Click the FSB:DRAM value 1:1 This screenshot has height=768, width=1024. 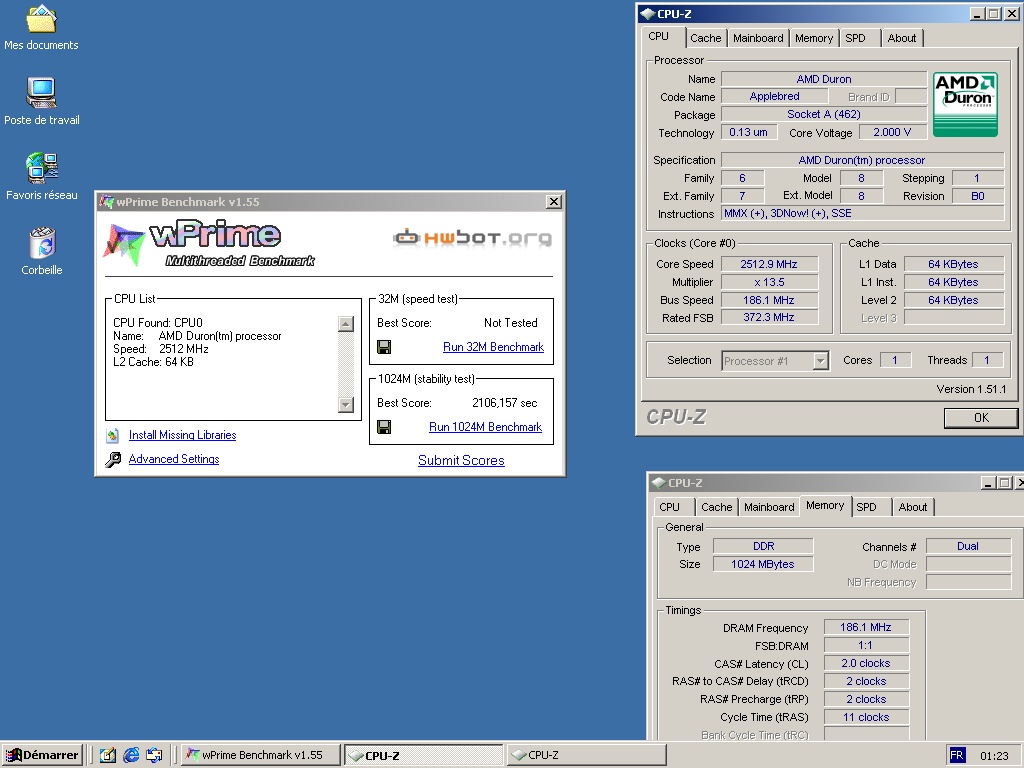click(x=866, y=645)
